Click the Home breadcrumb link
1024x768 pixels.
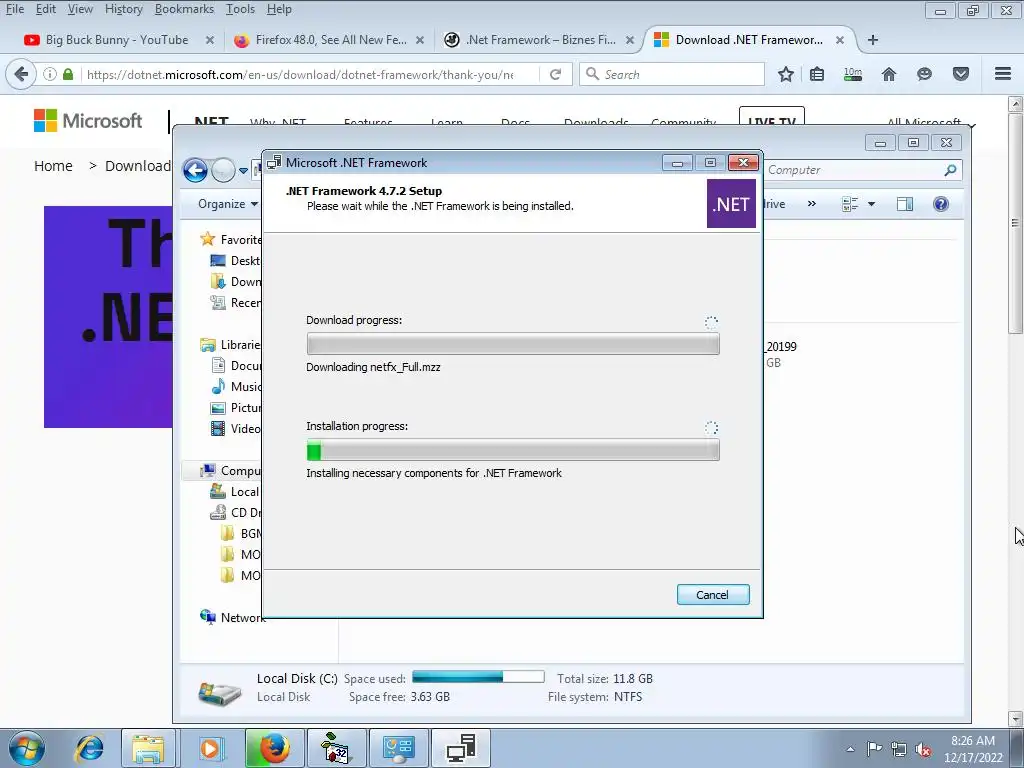click(x=53, y=166)
